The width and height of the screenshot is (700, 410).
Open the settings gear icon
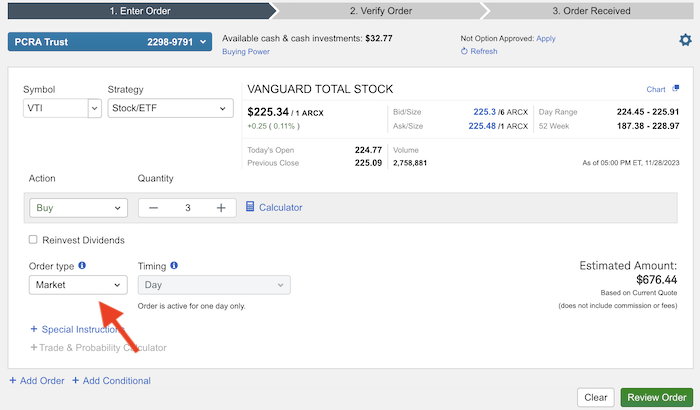[x=685, y=40]
